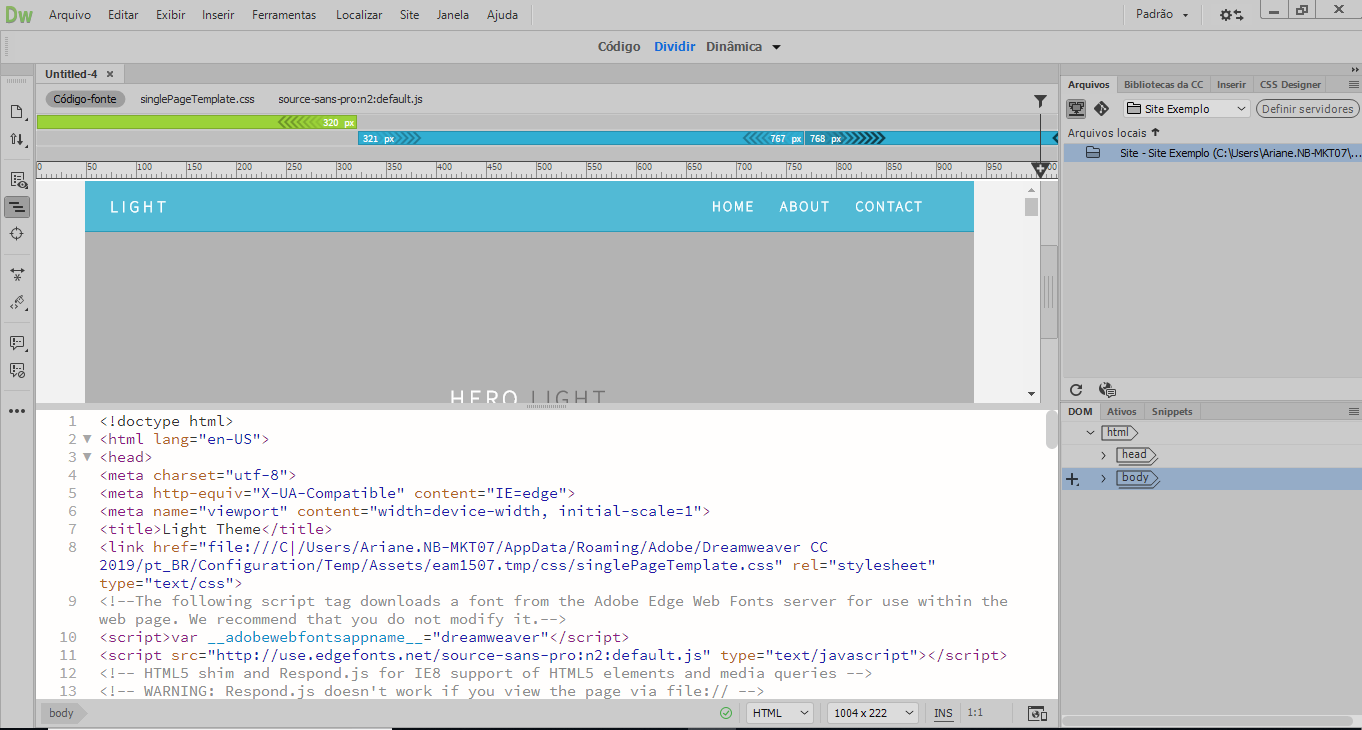Activate the Inspect crosshair tool
Screen dimensions: 1362x730
[x=17, y=233]
